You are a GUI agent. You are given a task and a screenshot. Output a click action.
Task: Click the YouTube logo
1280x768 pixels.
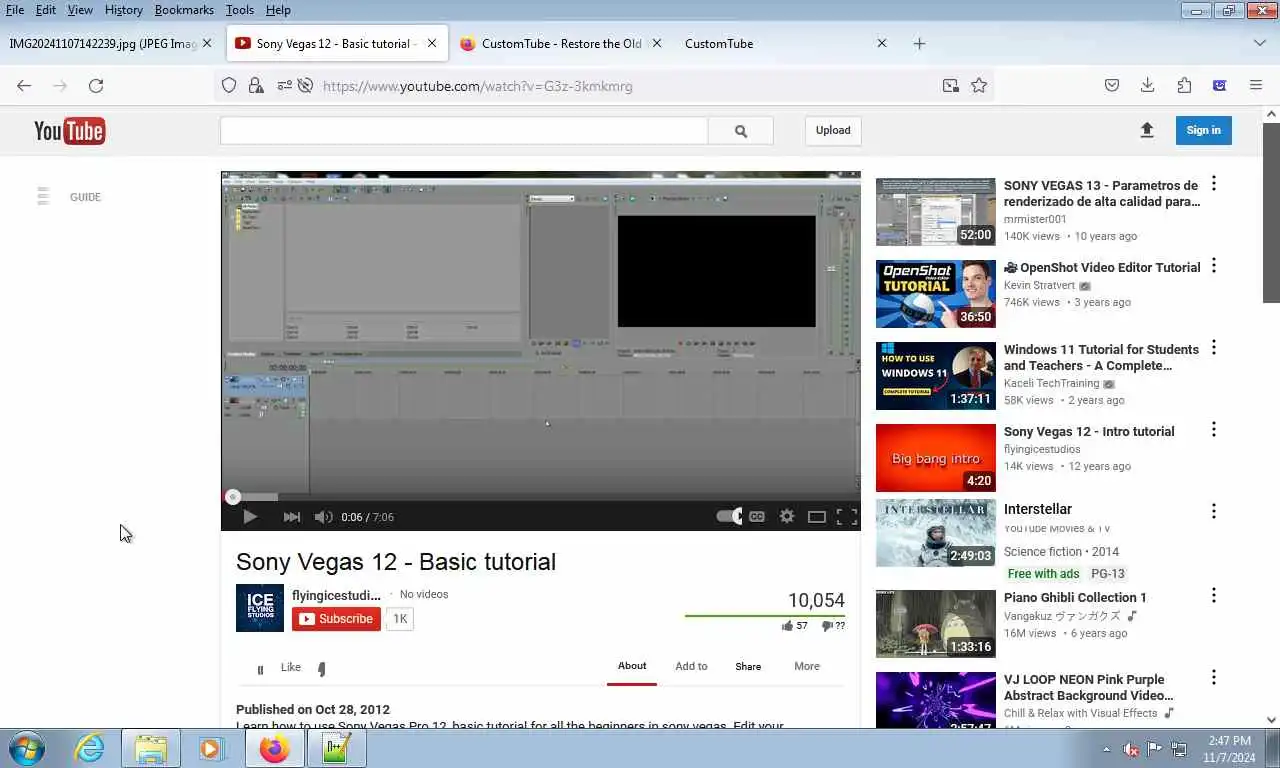(x=69, y=131)
